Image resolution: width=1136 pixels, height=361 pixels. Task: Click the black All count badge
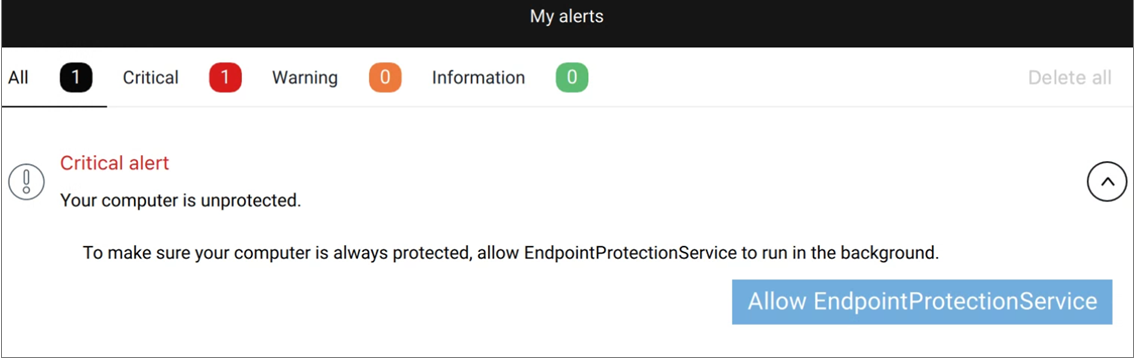click(76, 78)
